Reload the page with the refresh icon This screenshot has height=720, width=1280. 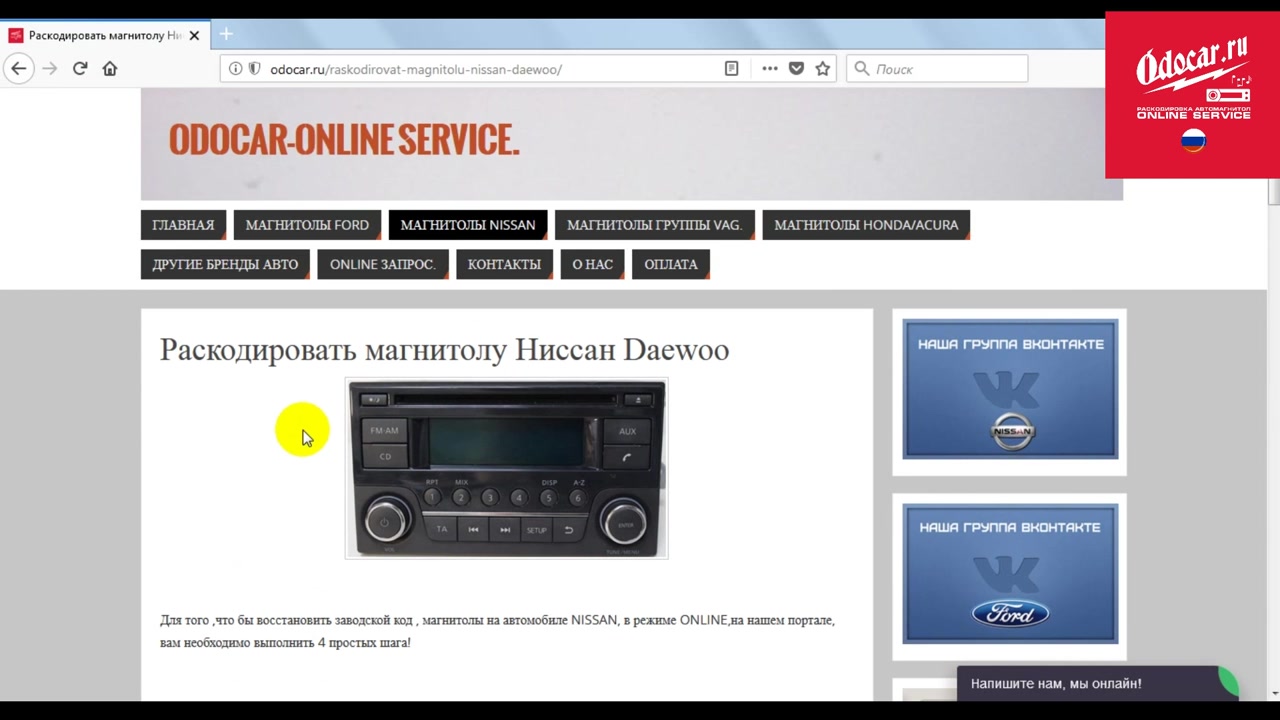click(x=80, y=69)
